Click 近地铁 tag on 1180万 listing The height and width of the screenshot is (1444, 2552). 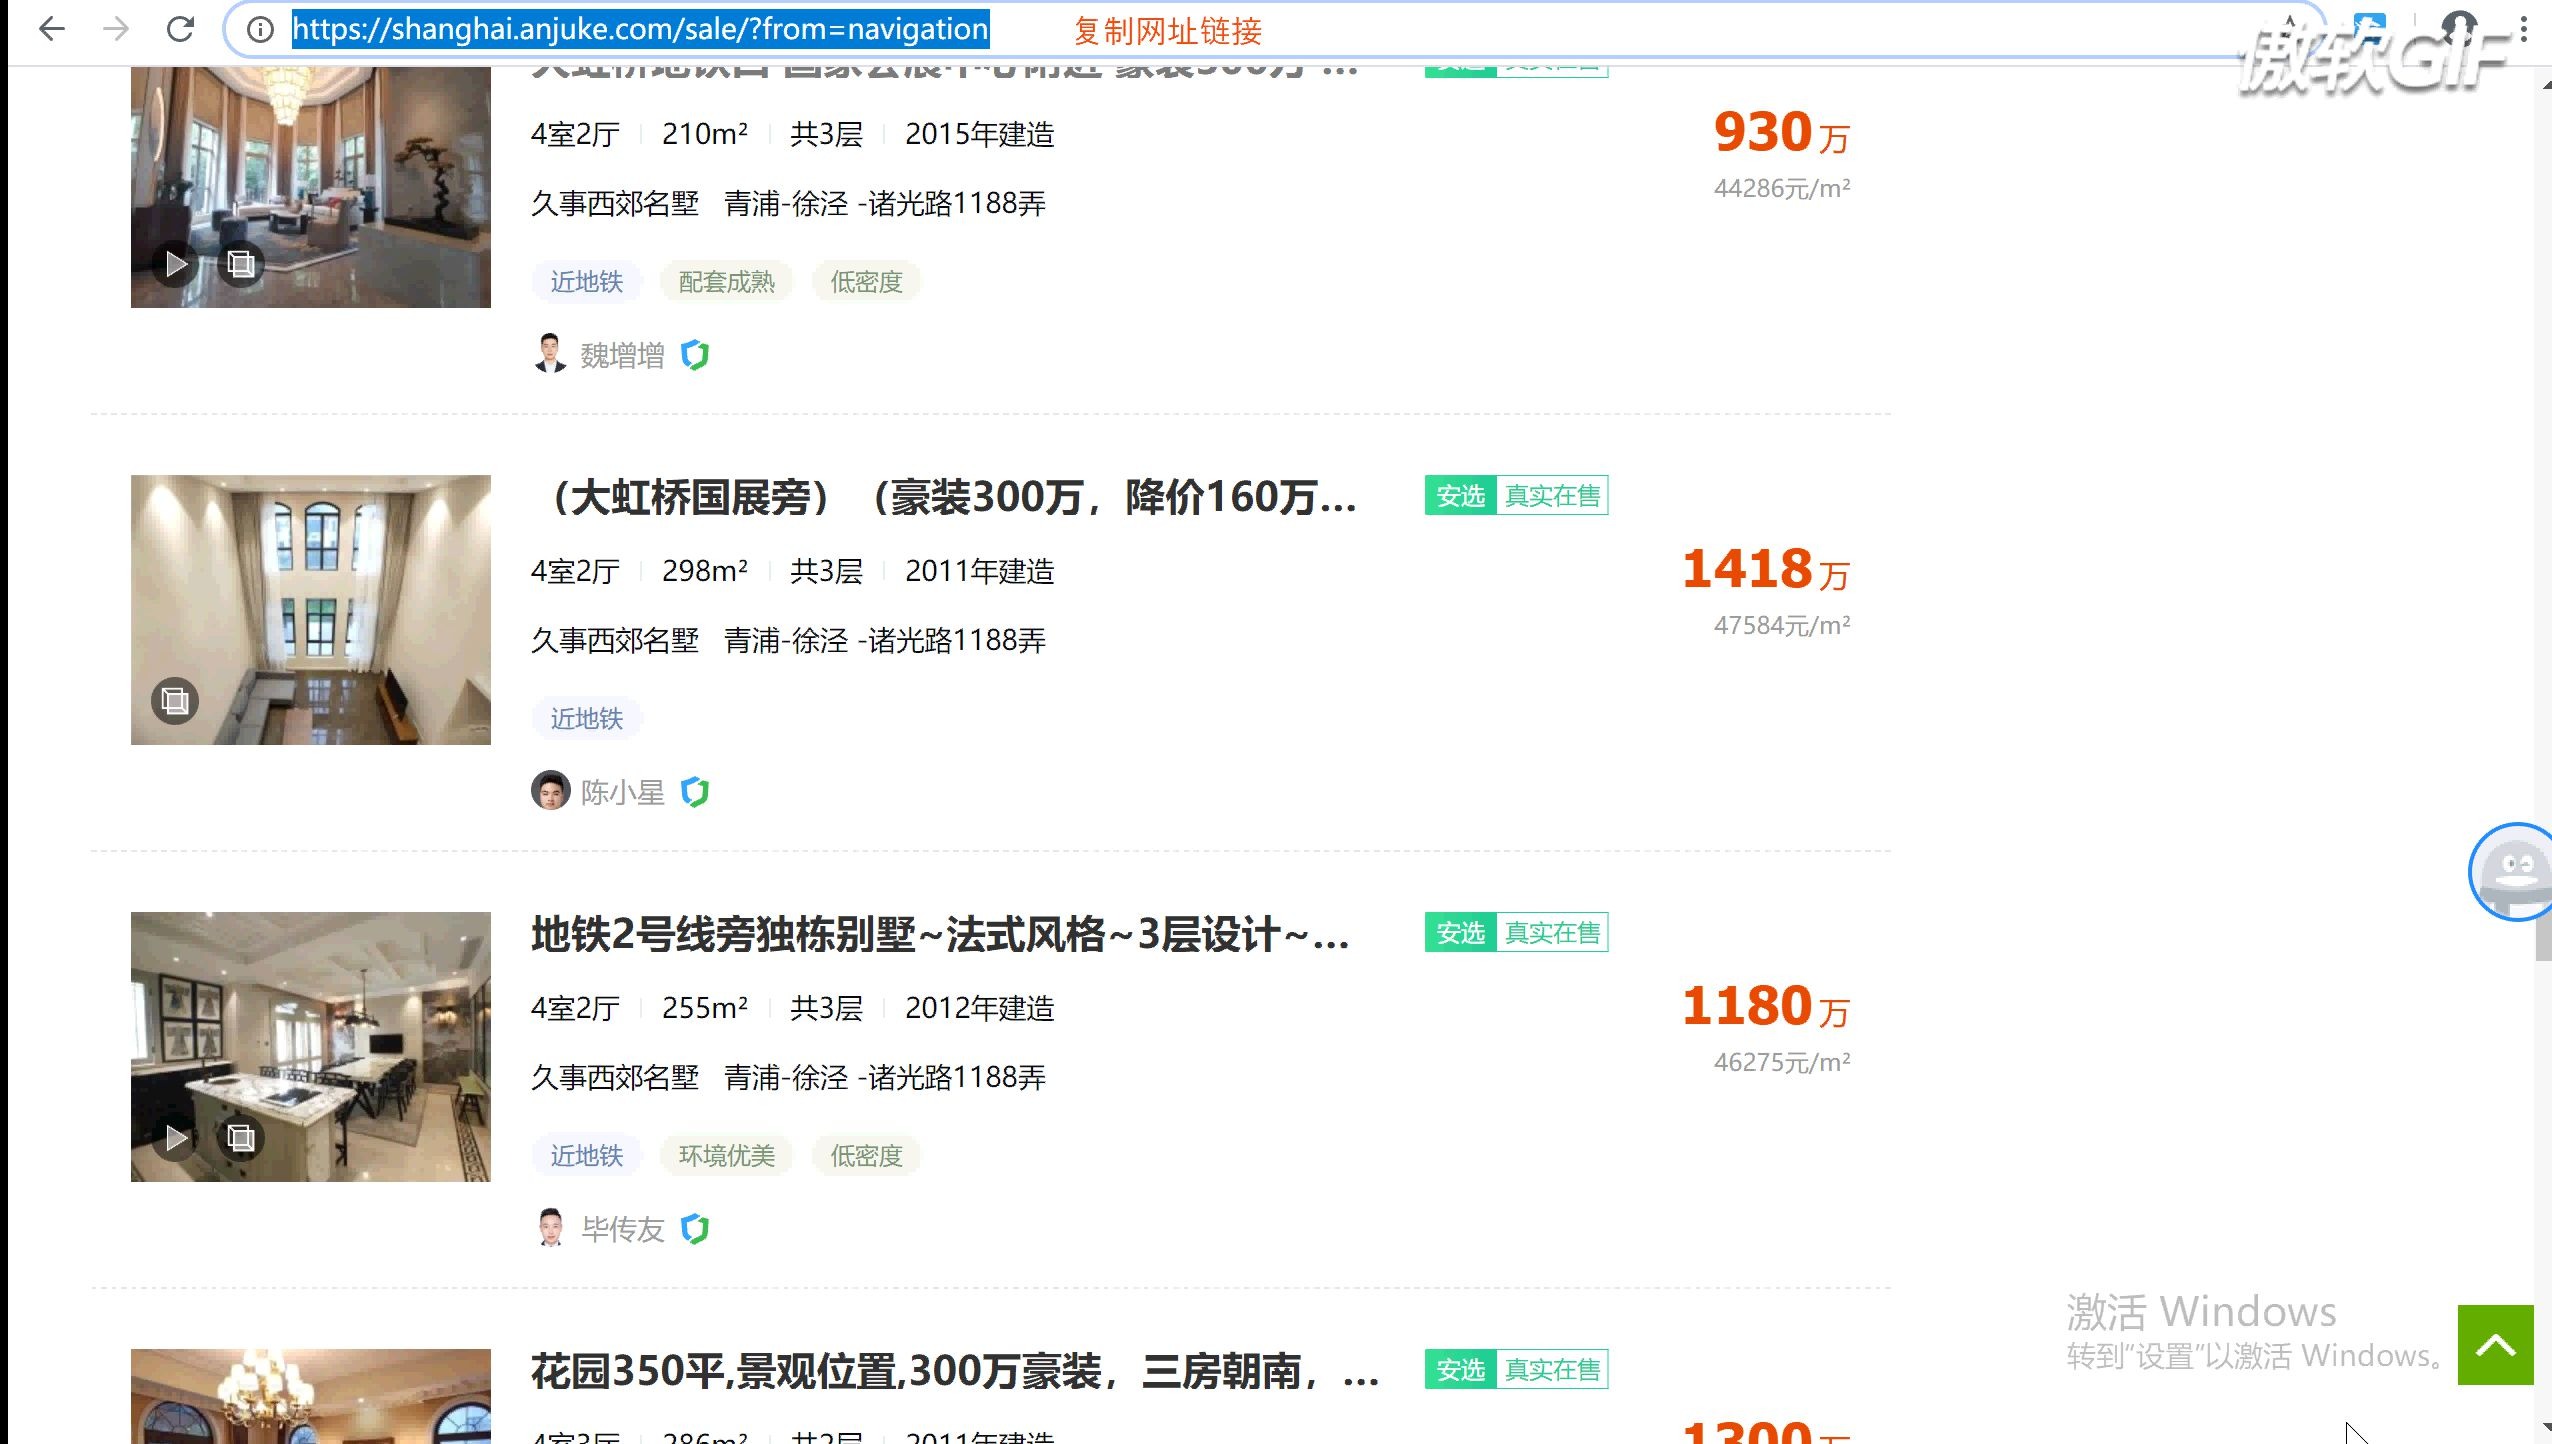coord(587,1156)
